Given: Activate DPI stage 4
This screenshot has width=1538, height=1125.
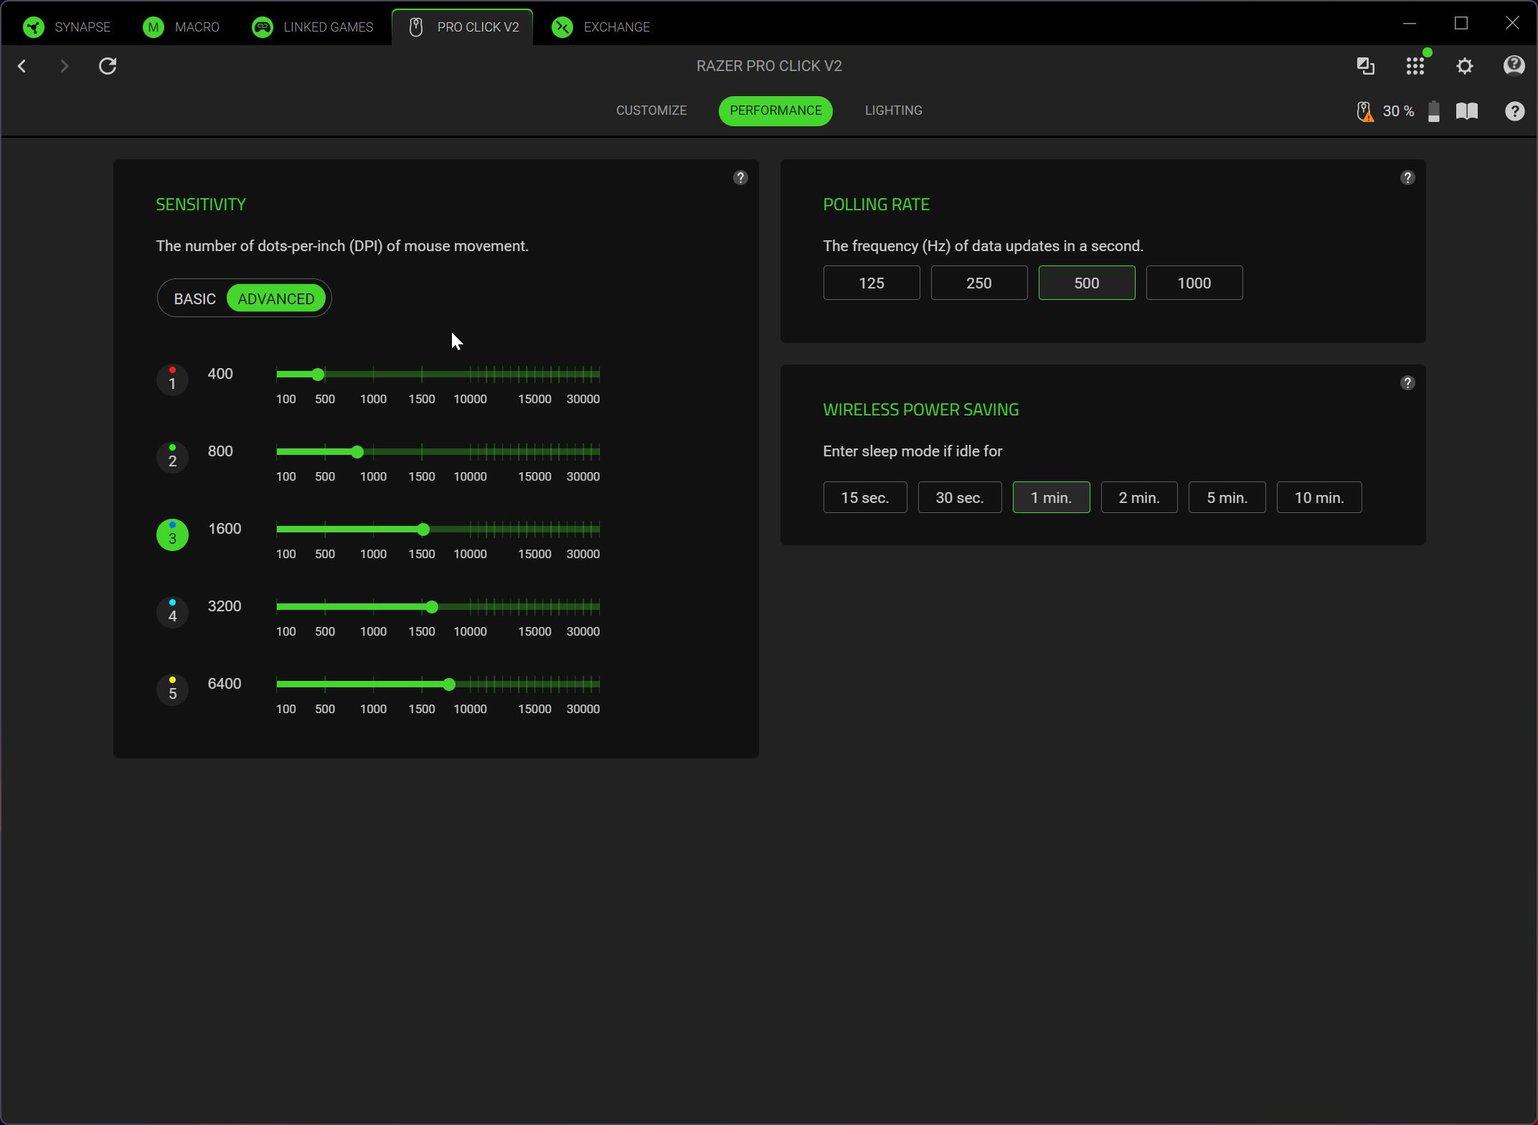Looking at the screenshot, I should point(172,612).
